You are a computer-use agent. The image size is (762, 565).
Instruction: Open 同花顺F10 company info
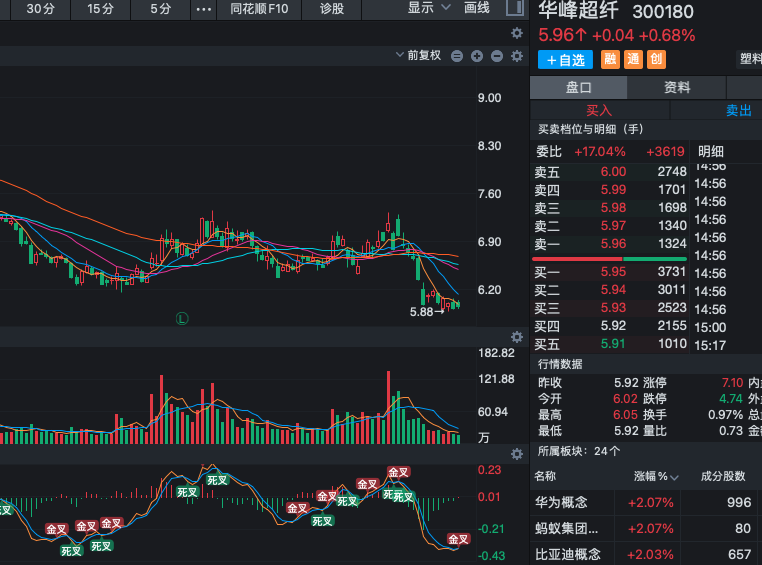click(259, 9)
